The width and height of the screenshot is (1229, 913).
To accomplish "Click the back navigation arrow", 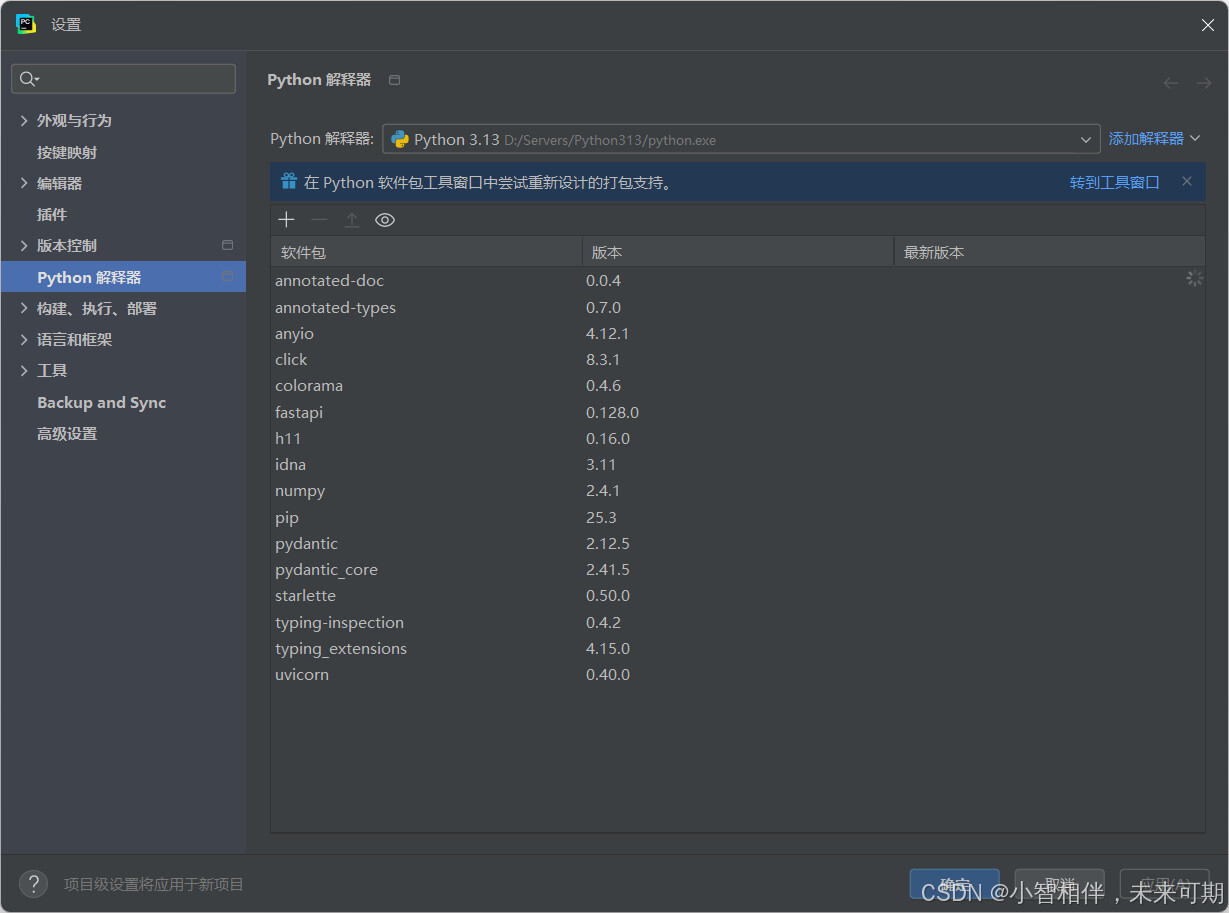I will (x=1171, y=83).
